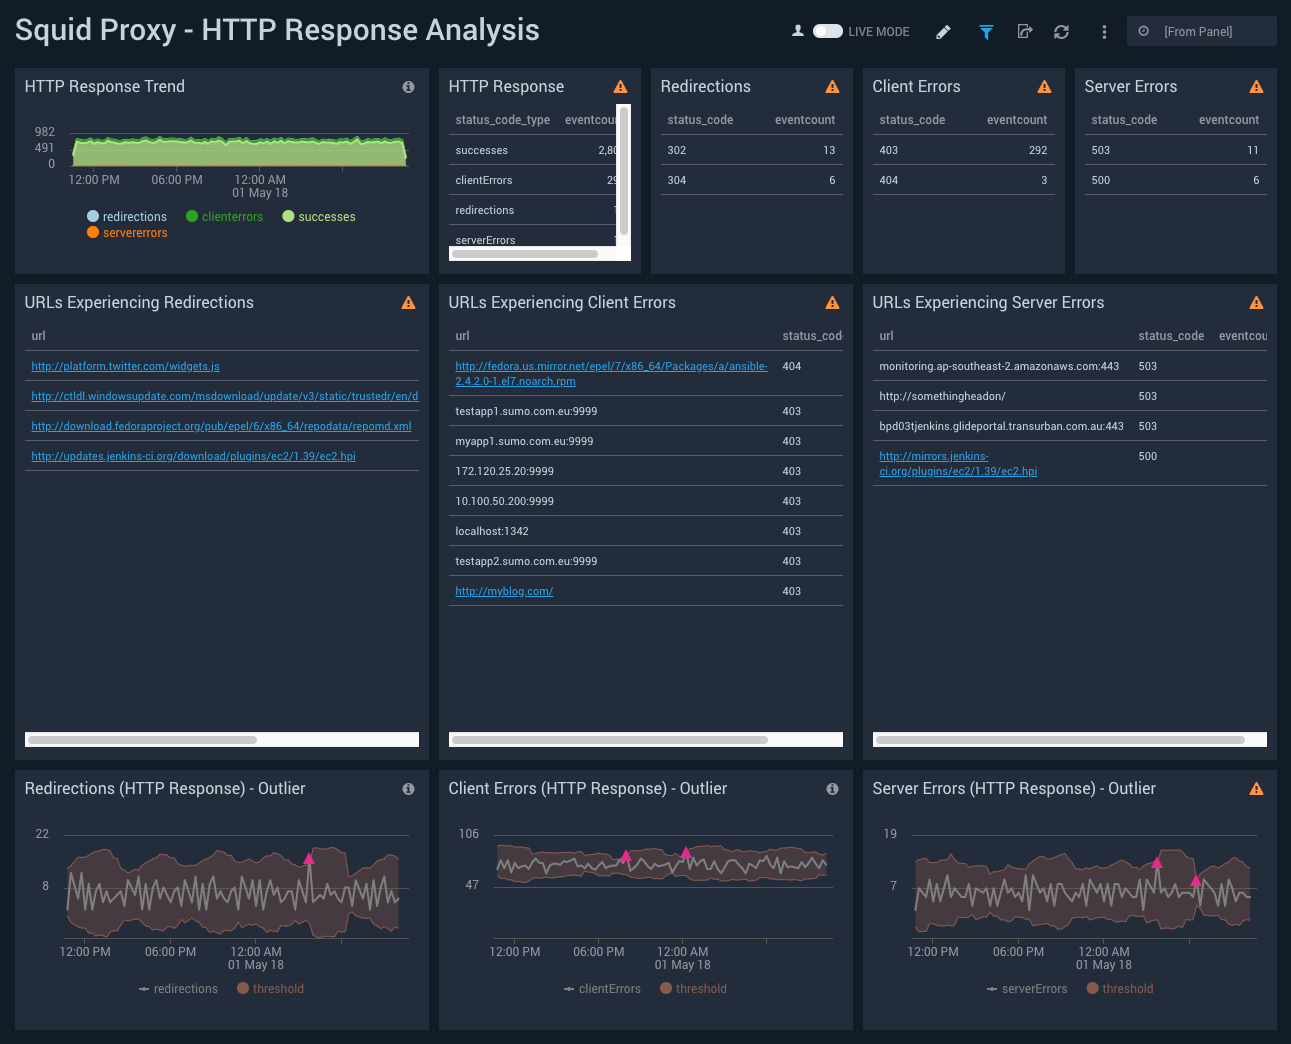Open the platform.twitter.com widgets.js link
This screenshot has height=1044, width=1291.
pyautogui.click(x=125, y=366)
